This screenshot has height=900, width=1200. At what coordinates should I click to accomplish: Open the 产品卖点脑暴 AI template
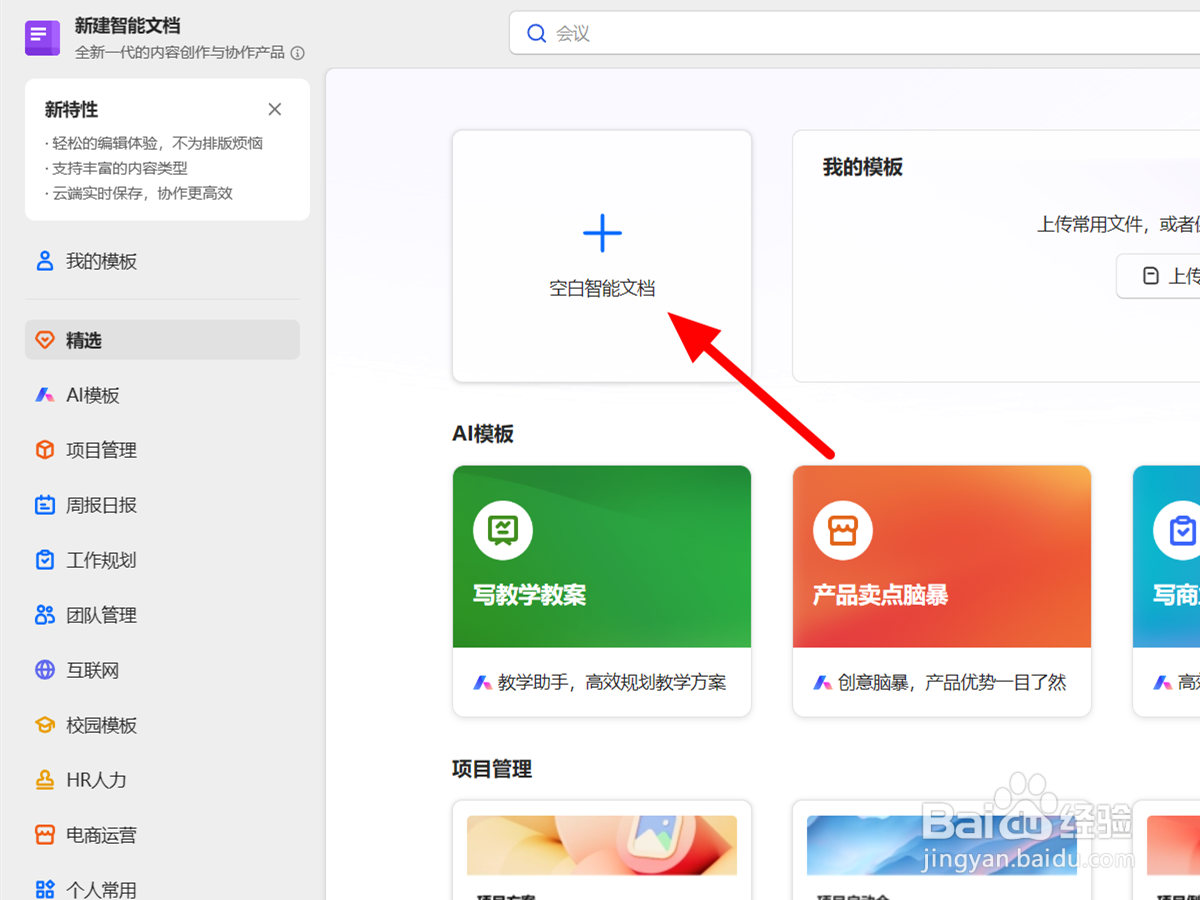point(942,590)
